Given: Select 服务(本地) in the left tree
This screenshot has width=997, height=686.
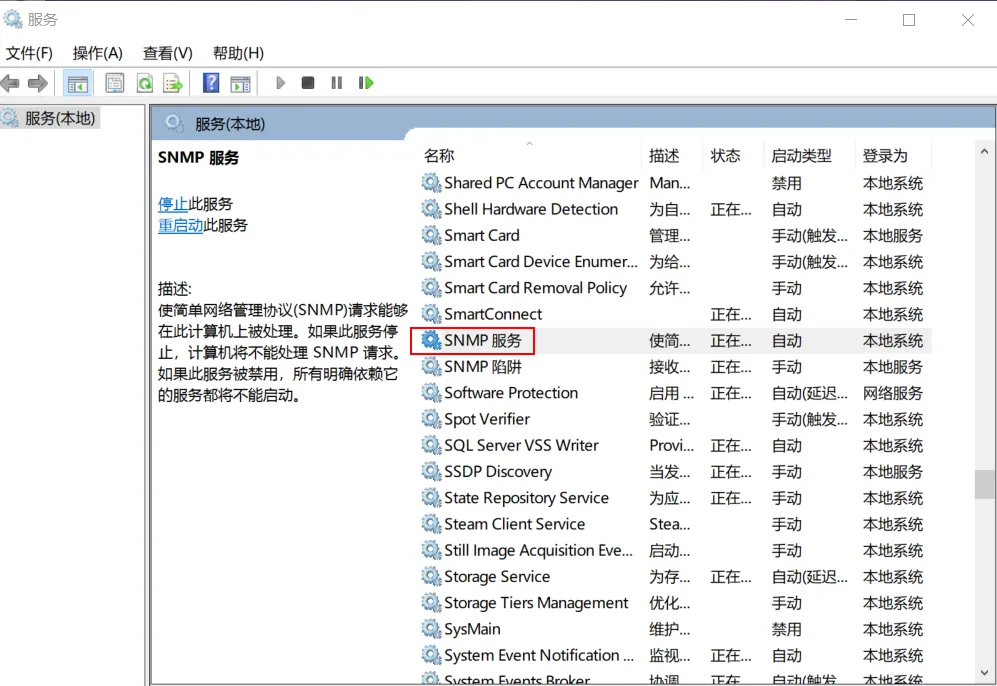Looking at the screenshot, I should (x=59, y=118).
